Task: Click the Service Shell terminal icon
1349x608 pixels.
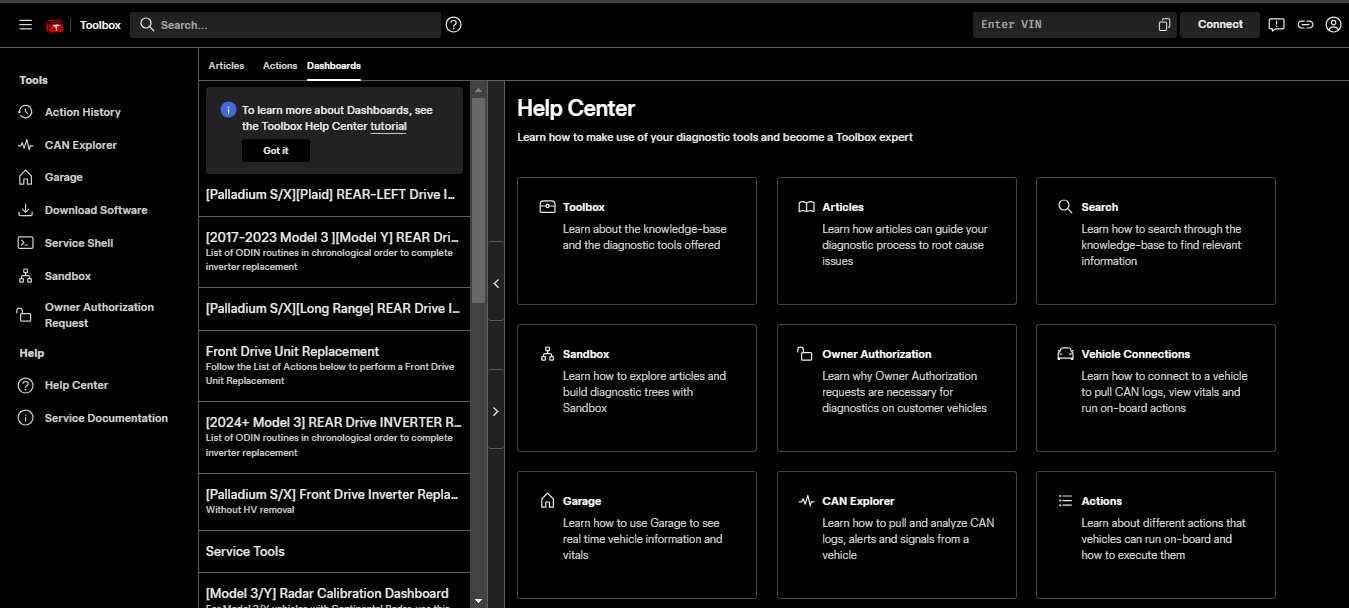Action: 25,243
